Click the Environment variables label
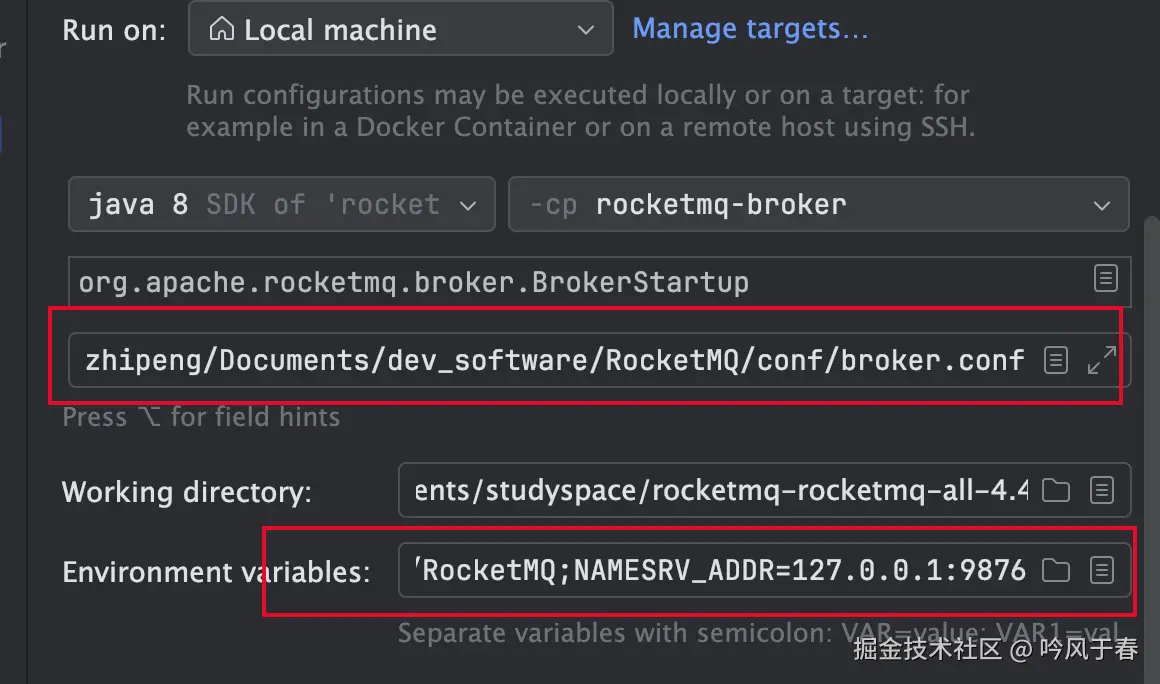Image resolution: width=1160 pixels, height=684 pixels. coord(216,572)
